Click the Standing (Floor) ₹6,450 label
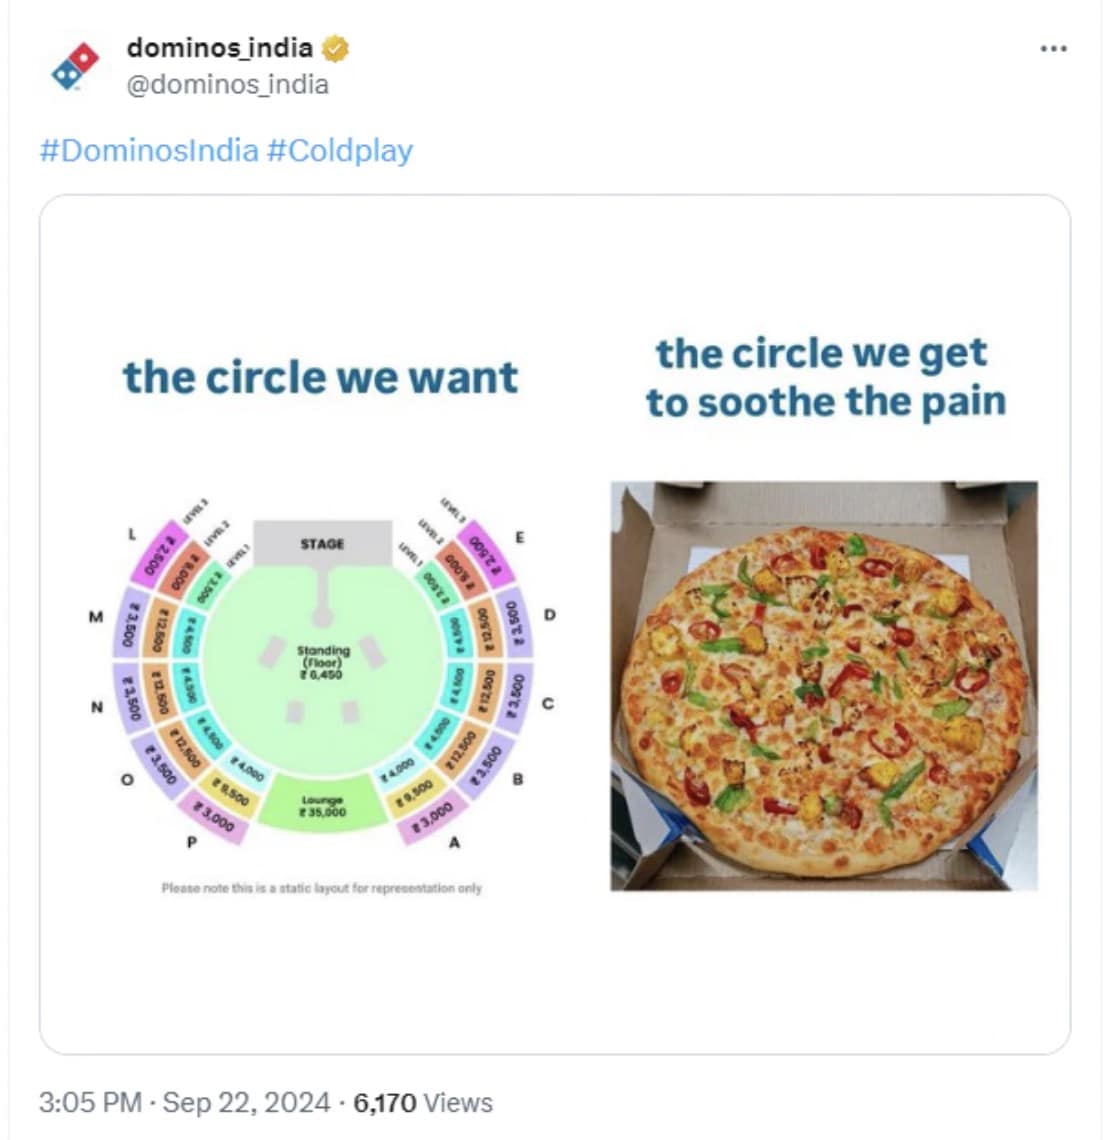The height and width of the screenshot is (1140, 1108). click(322, 662)
